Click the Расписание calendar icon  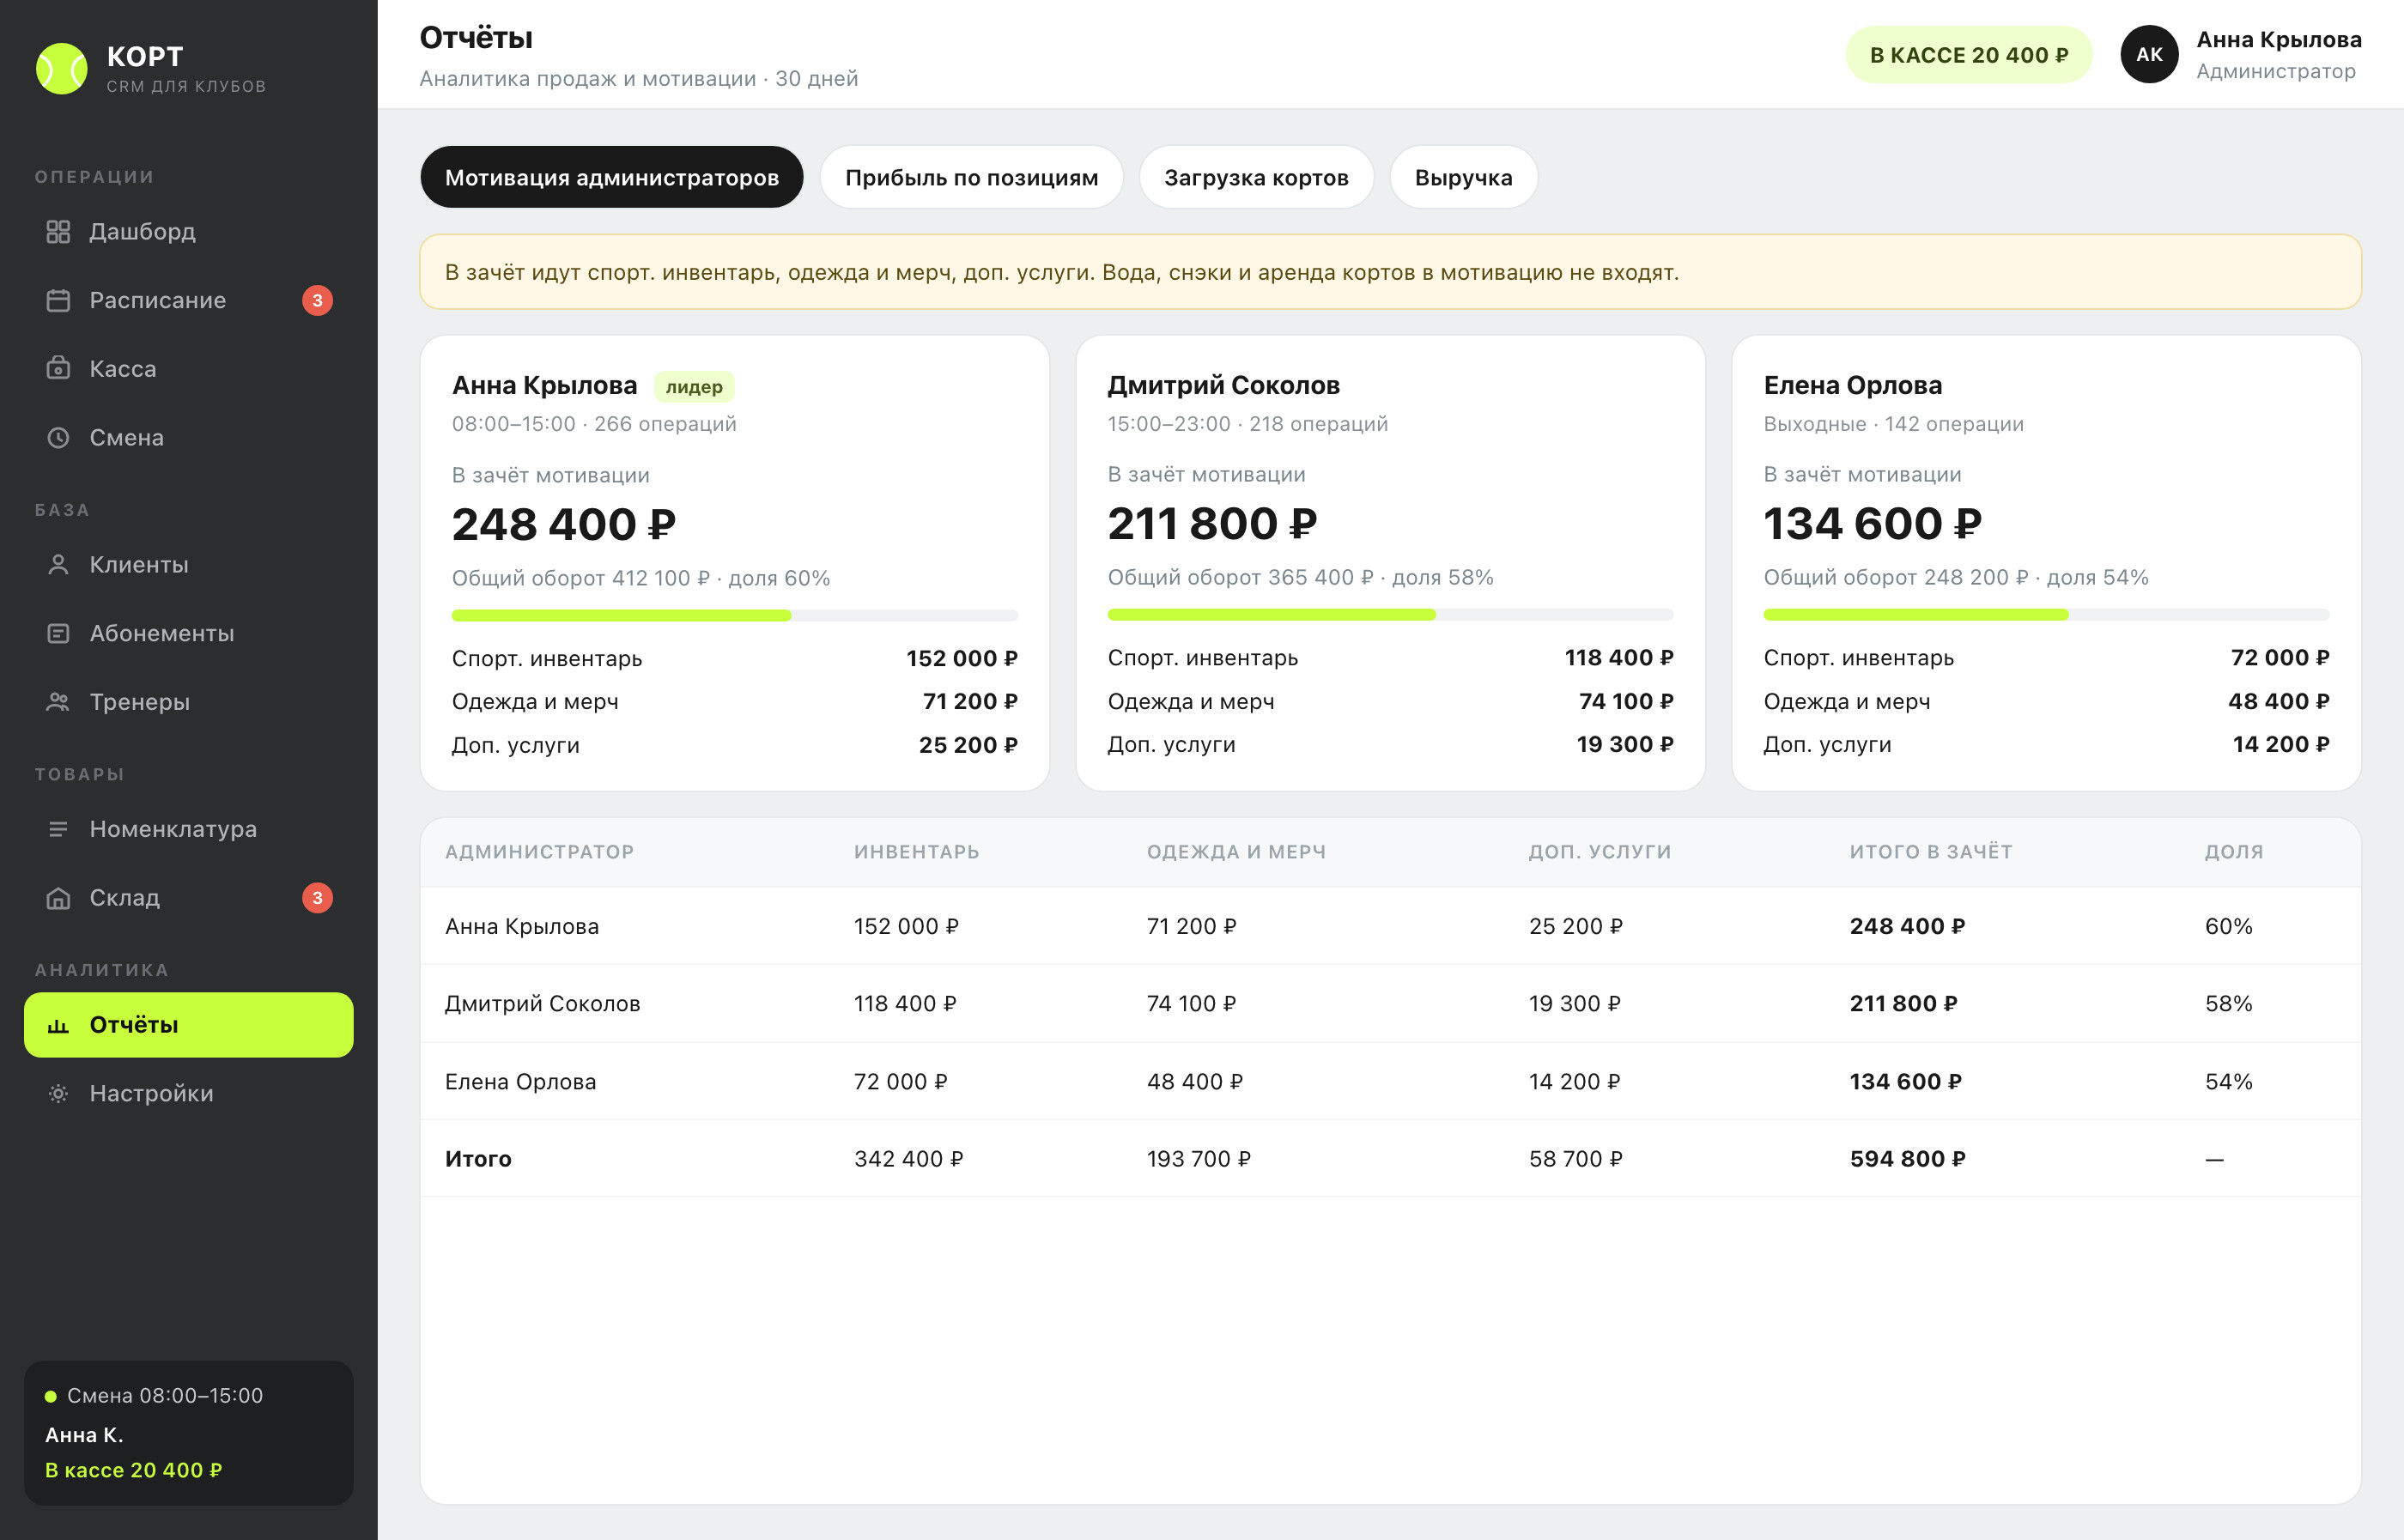tap(58, 300)
